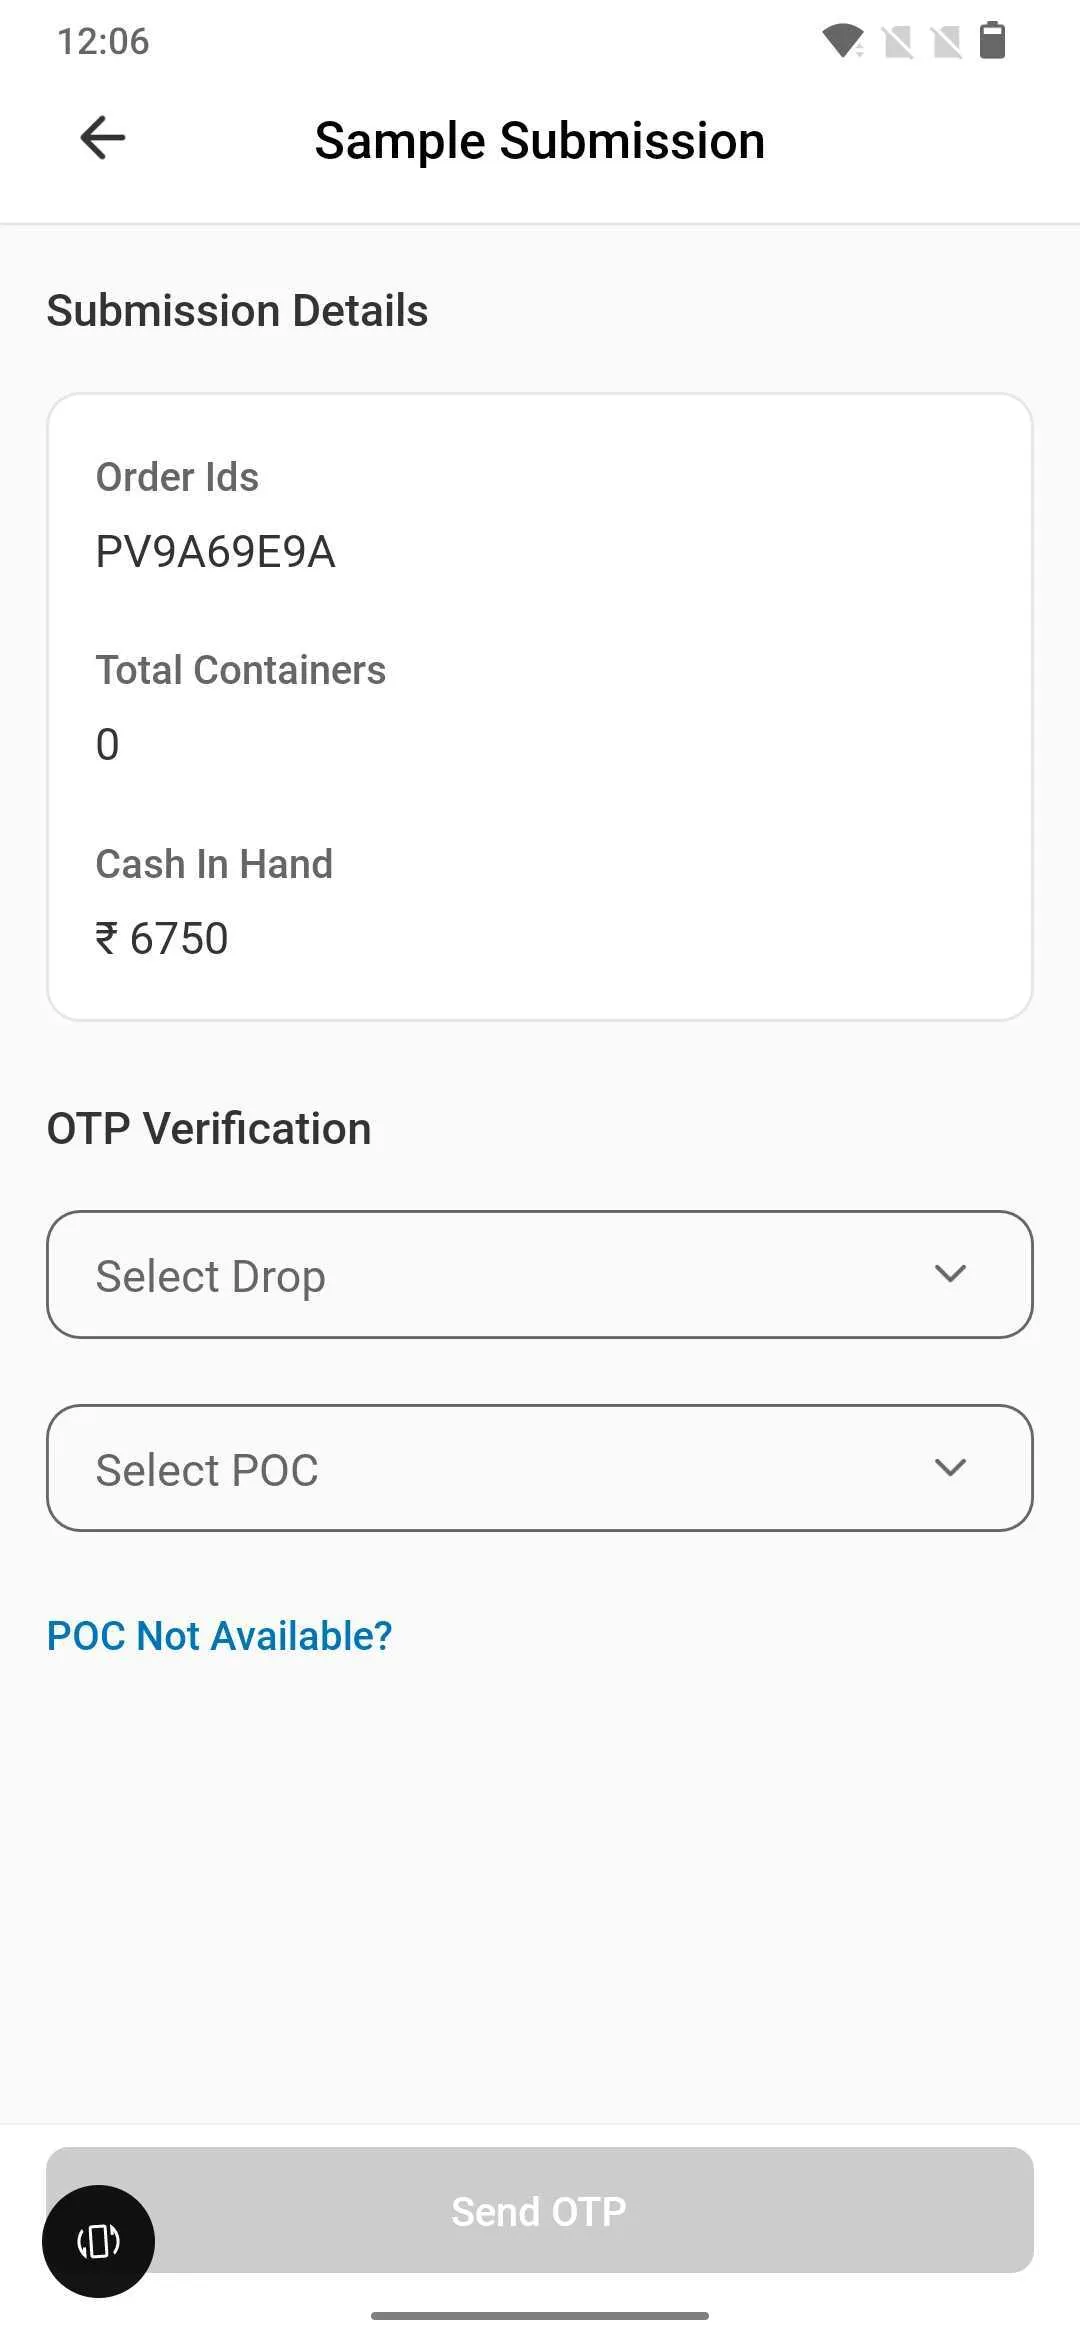Tap the home gesture bar at bottom
The width and height of the screenshot is (1080, 2340).
coord(540,2315)
